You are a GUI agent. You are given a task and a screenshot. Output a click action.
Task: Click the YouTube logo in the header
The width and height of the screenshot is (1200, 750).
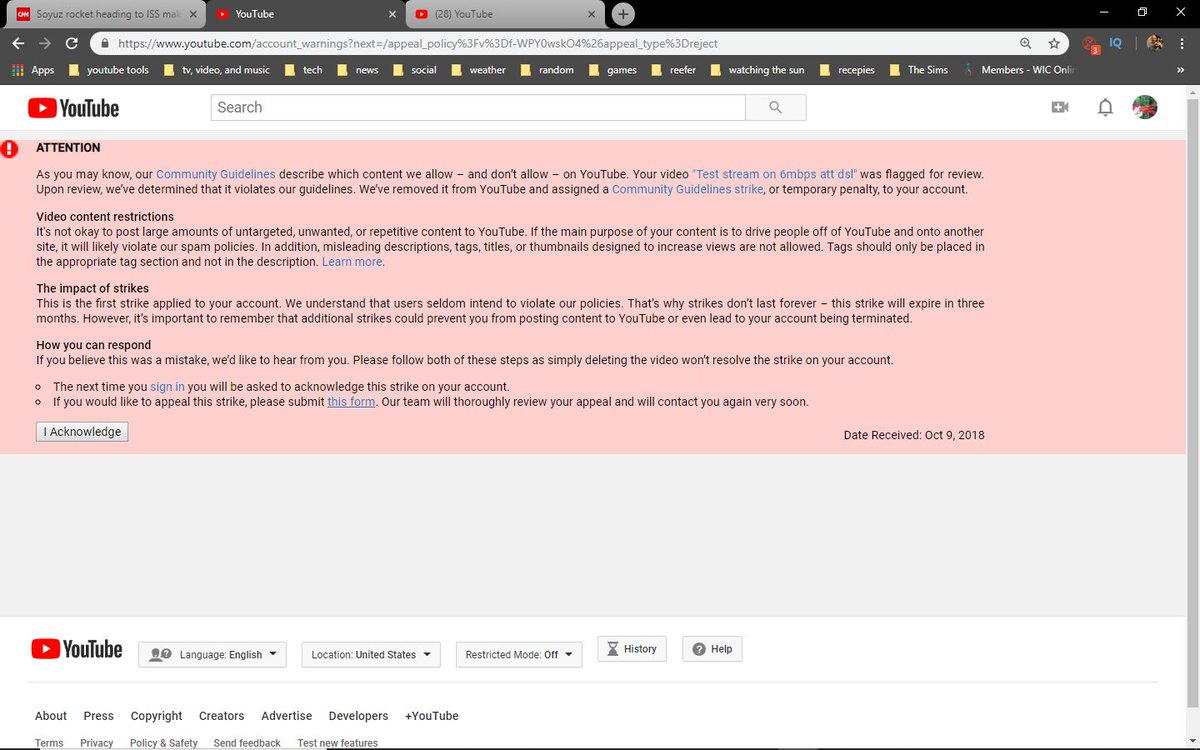[73, 108]
